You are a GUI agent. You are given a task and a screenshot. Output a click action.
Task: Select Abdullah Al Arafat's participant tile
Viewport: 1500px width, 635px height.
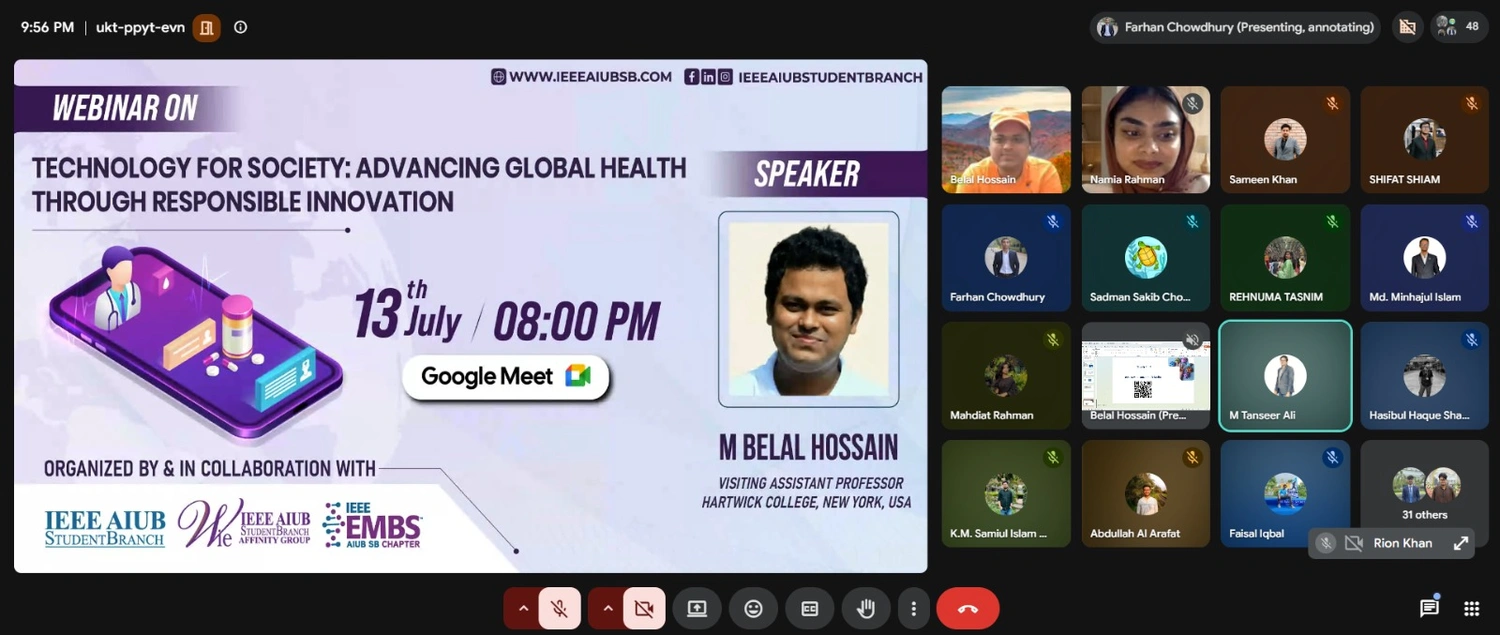click(x=1146, y=494)
